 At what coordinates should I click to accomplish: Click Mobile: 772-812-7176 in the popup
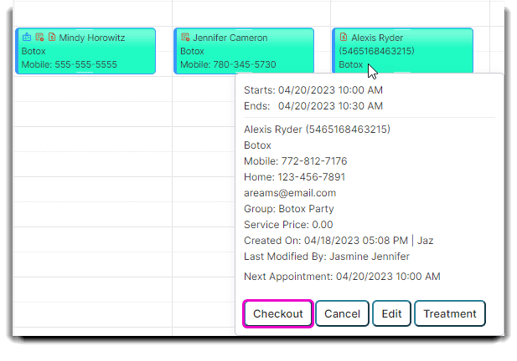(x=295, y=161)
